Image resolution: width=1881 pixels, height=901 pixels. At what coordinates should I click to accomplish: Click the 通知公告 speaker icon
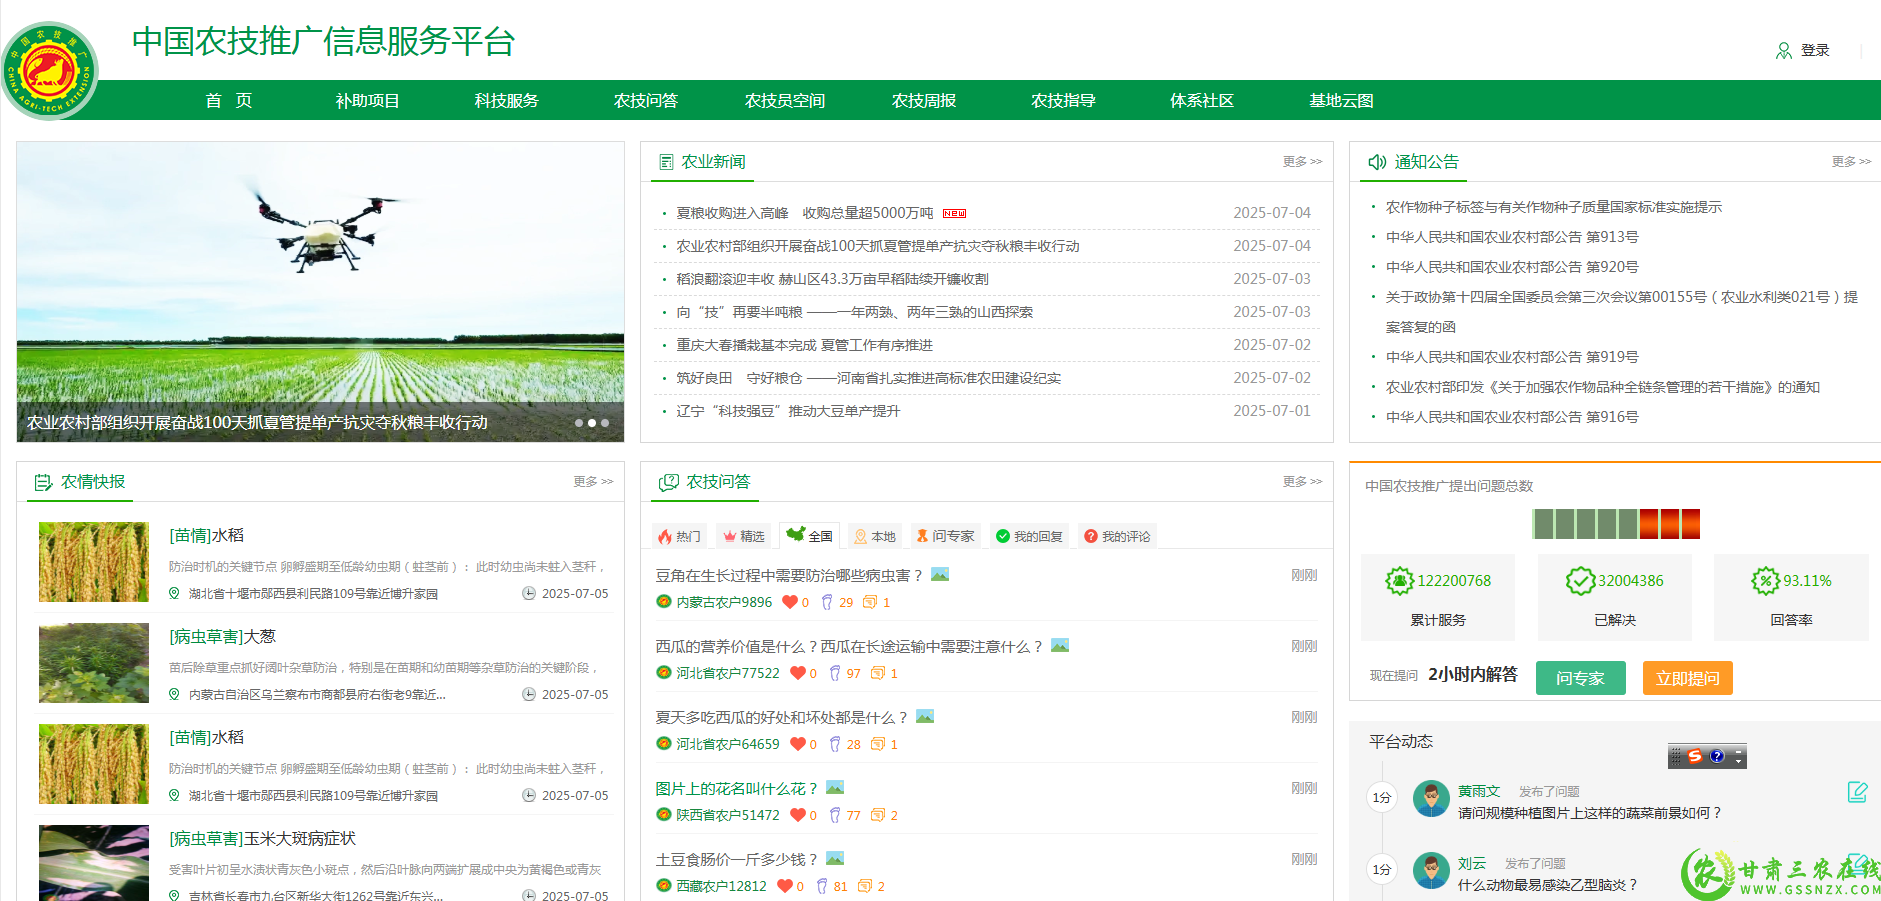click(x=1377, y=161)
